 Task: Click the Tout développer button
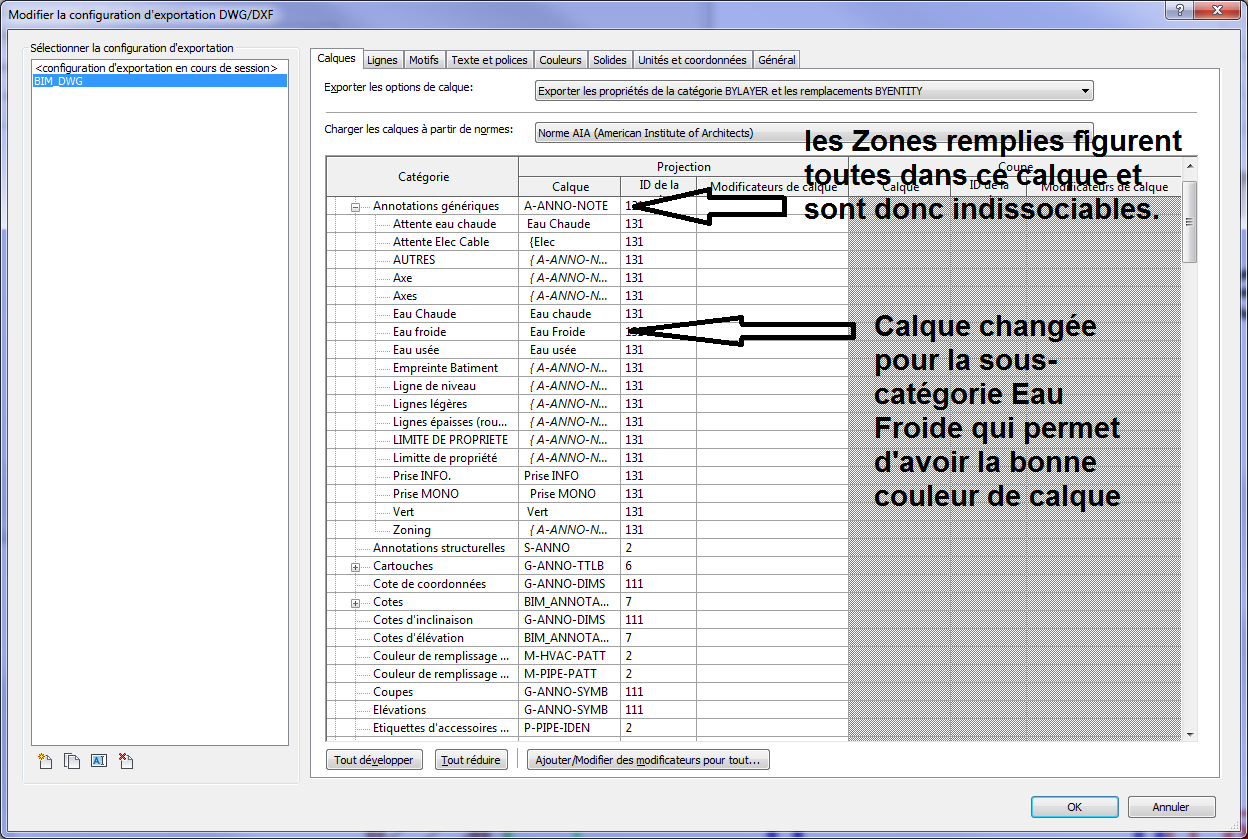click(374, 760)
